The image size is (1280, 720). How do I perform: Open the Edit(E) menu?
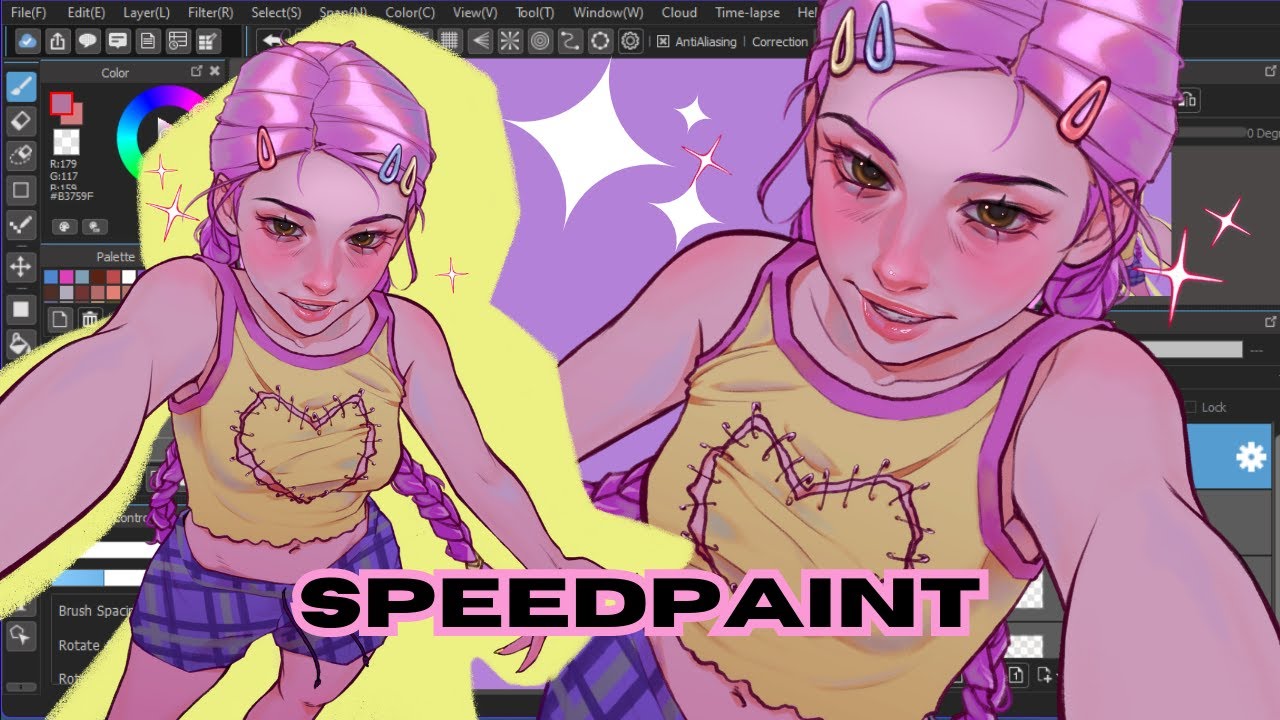(87, 13)
